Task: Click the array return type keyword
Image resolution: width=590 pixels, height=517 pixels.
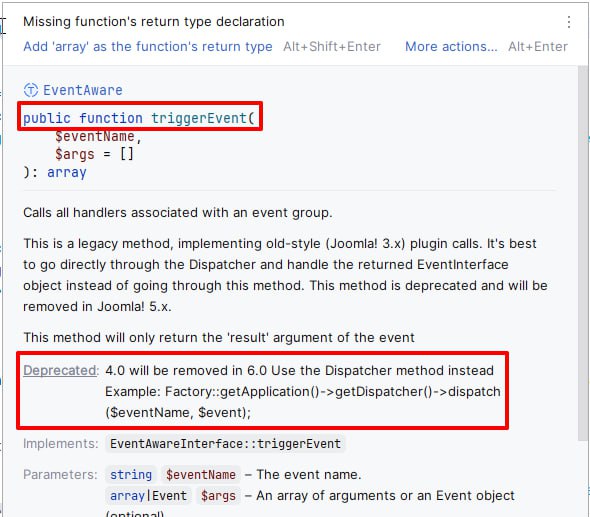Action: [x=67, y=172]
